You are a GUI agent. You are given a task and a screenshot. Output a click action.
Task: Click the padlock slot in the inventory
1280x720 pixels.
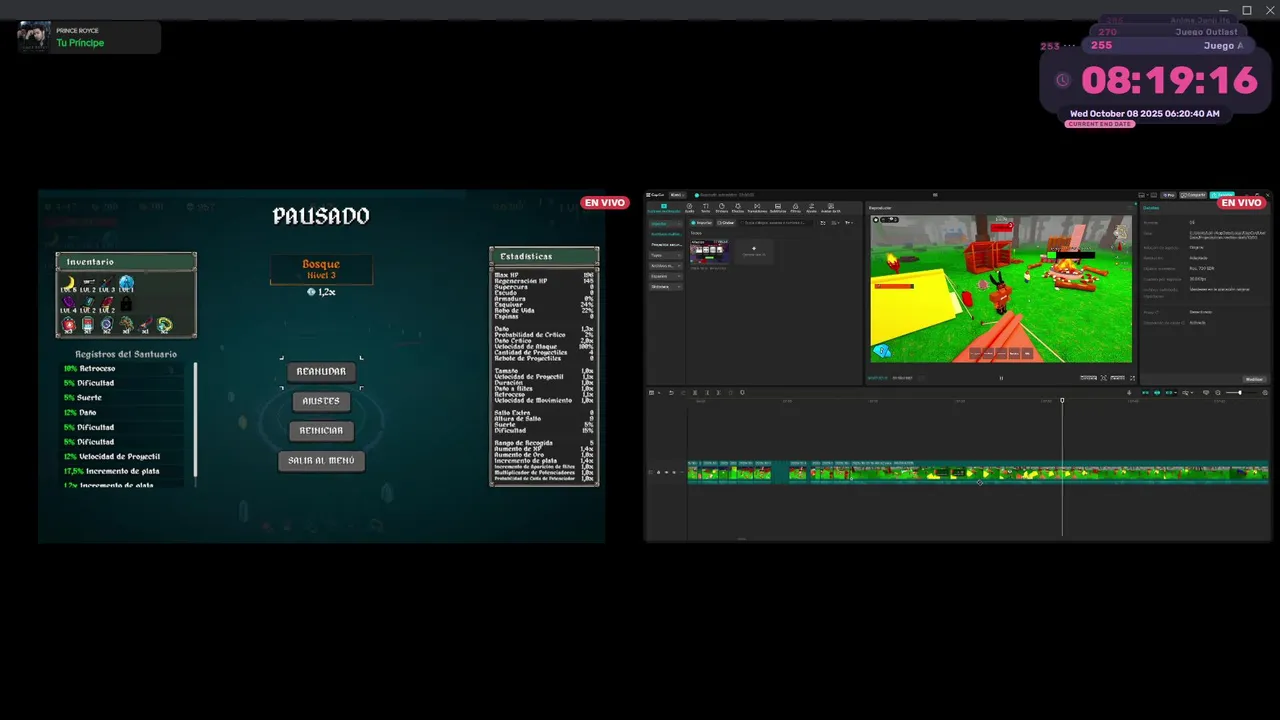coord(126,304)
